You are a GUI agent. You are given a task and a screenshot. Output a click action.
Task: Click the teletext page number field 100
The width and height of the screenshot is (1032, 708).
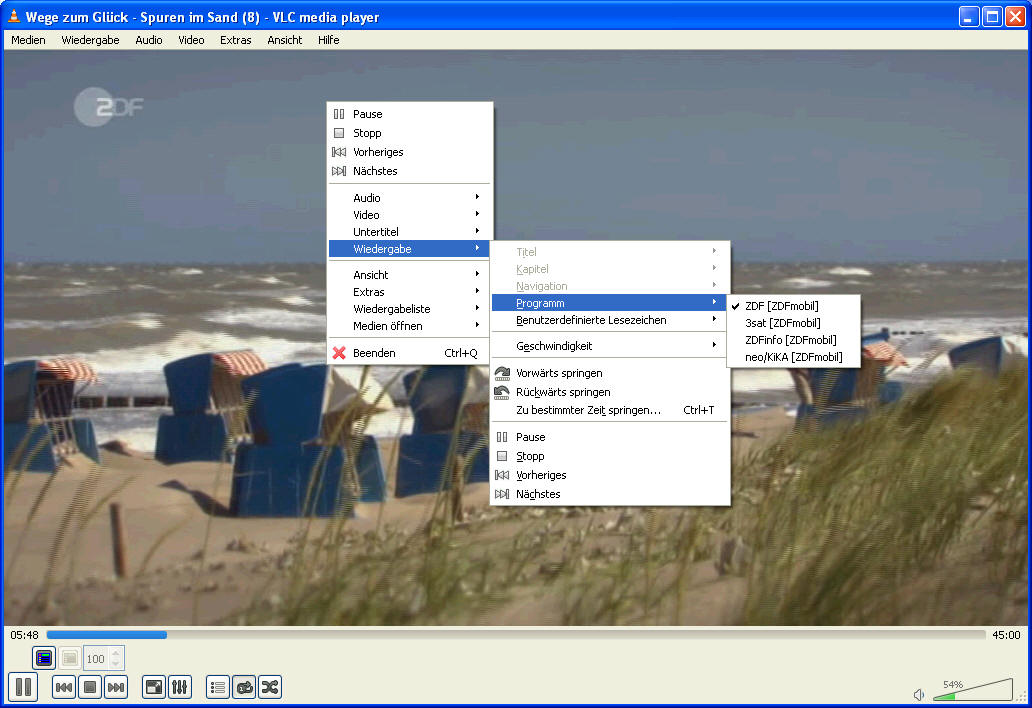point(103,658)
